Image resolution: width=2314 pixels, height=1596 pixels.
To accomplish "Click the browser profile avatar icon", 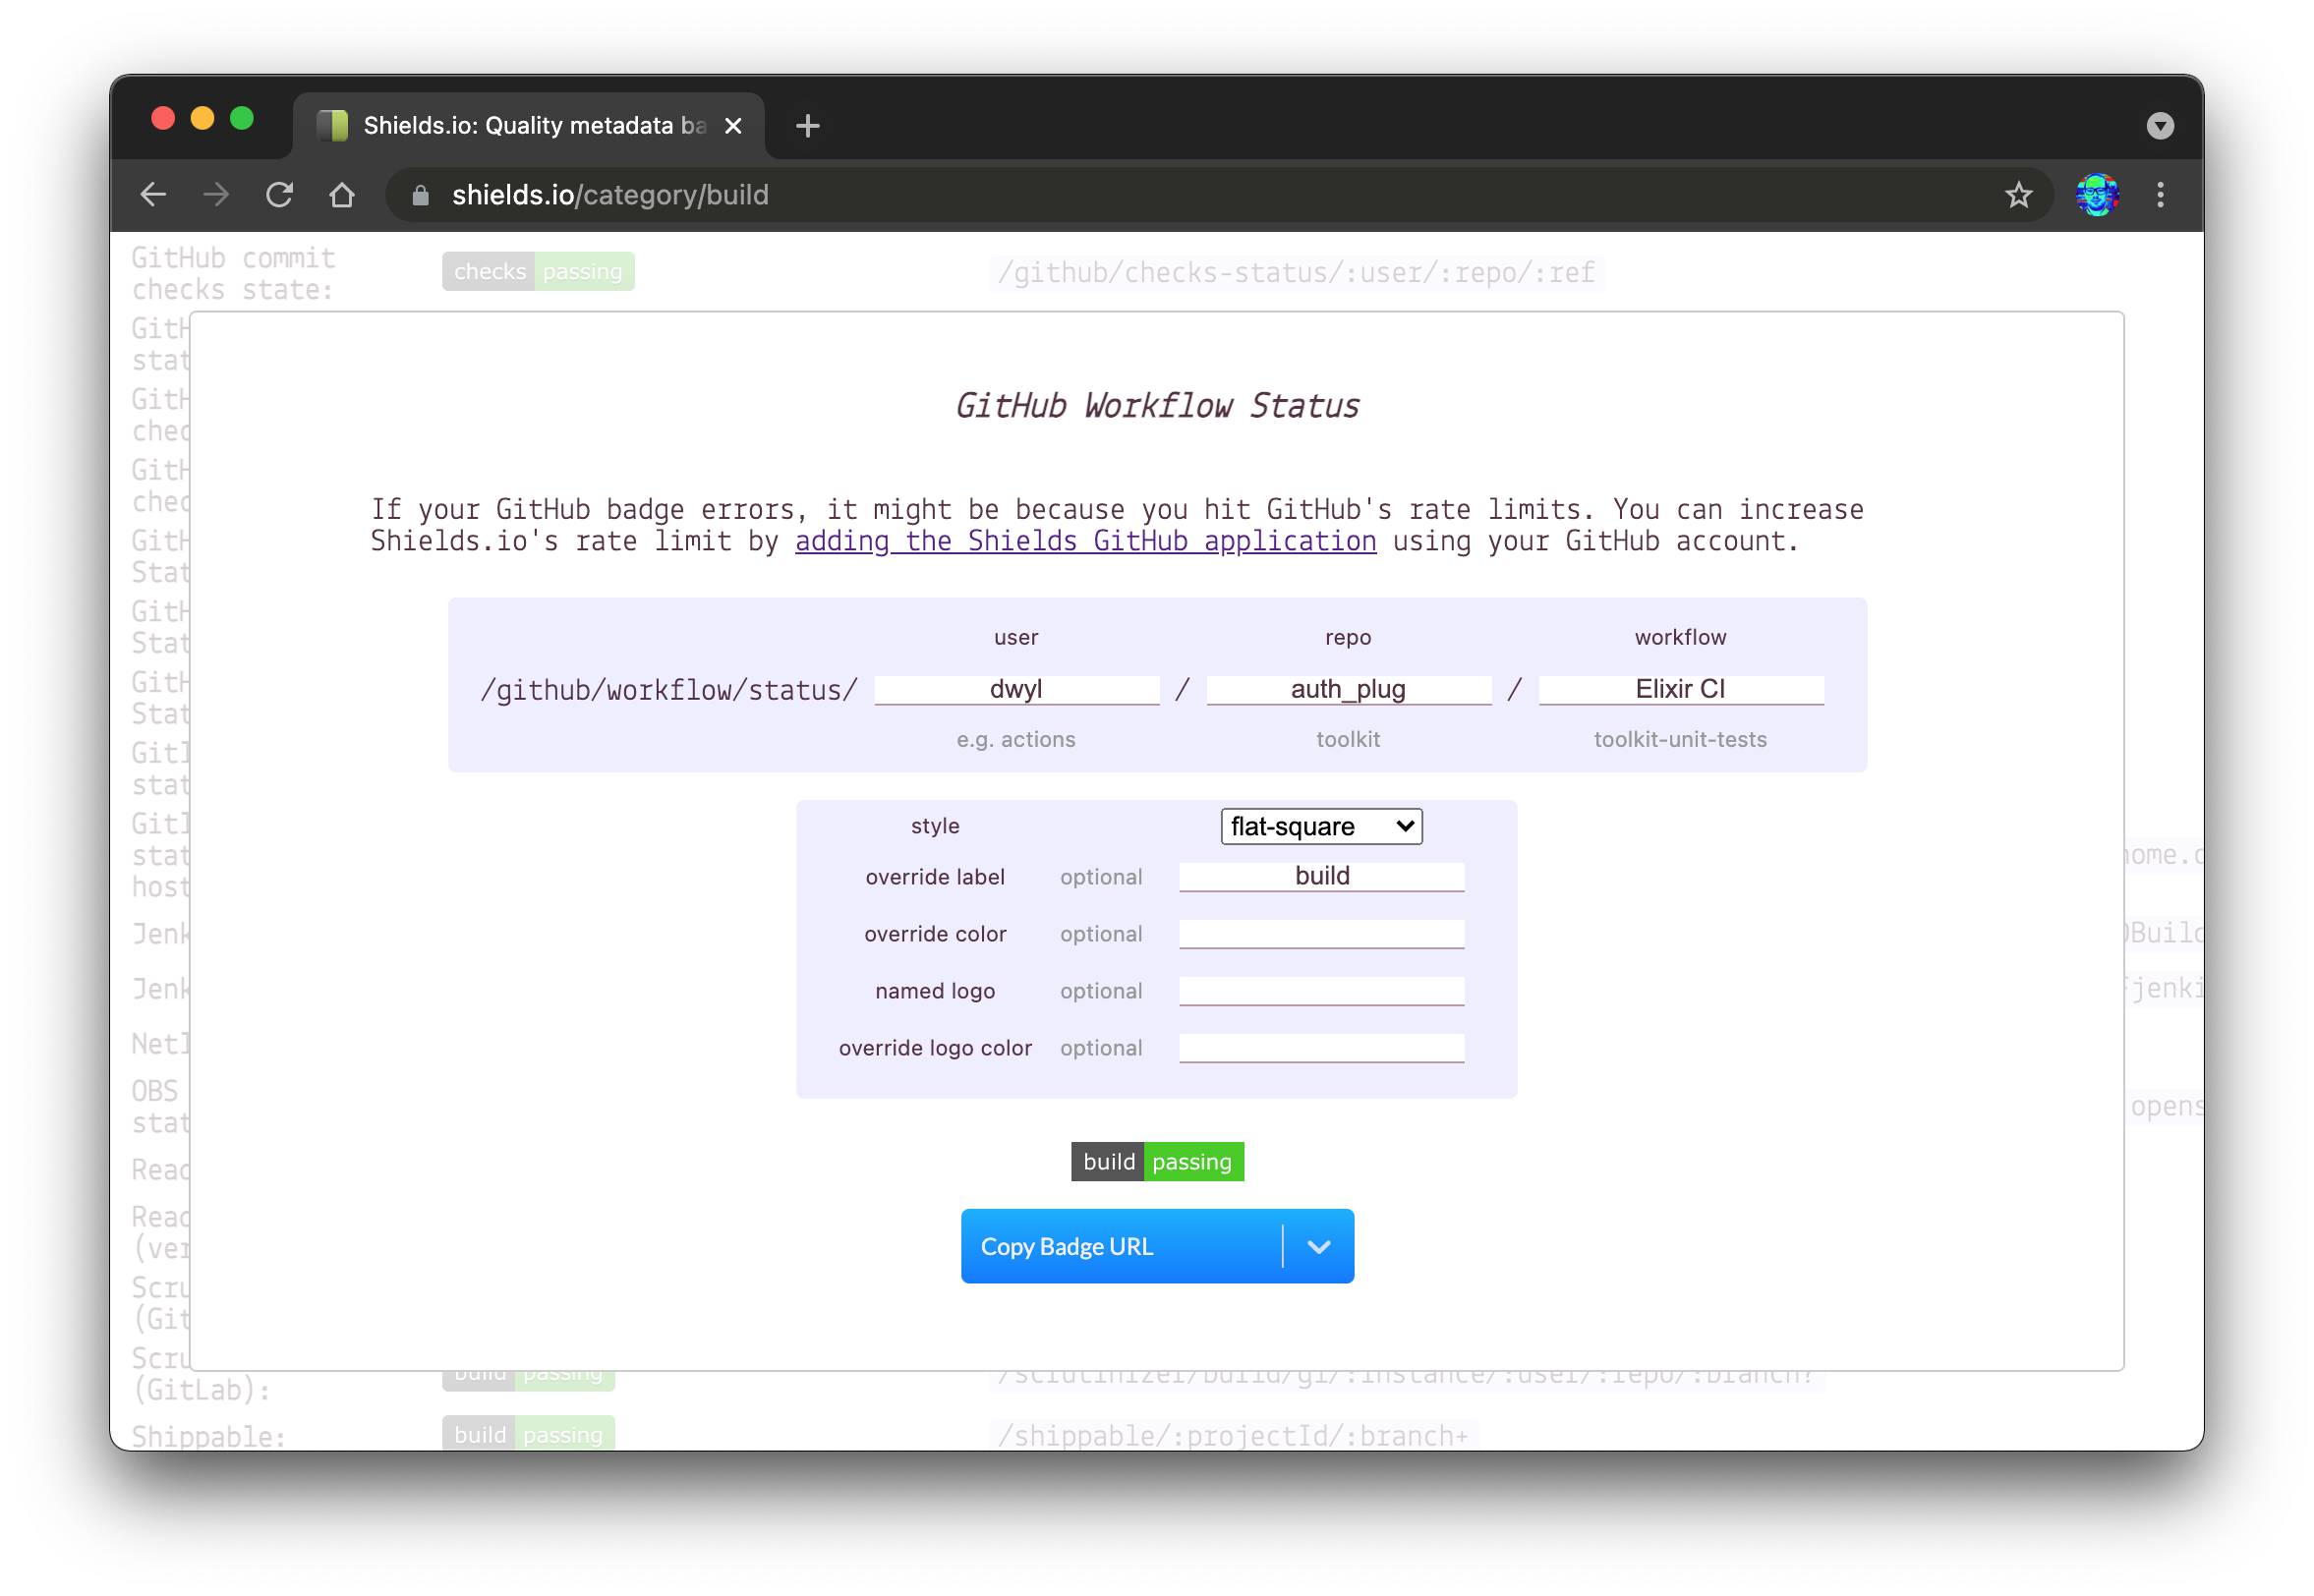I will [x=2096, y=196].
